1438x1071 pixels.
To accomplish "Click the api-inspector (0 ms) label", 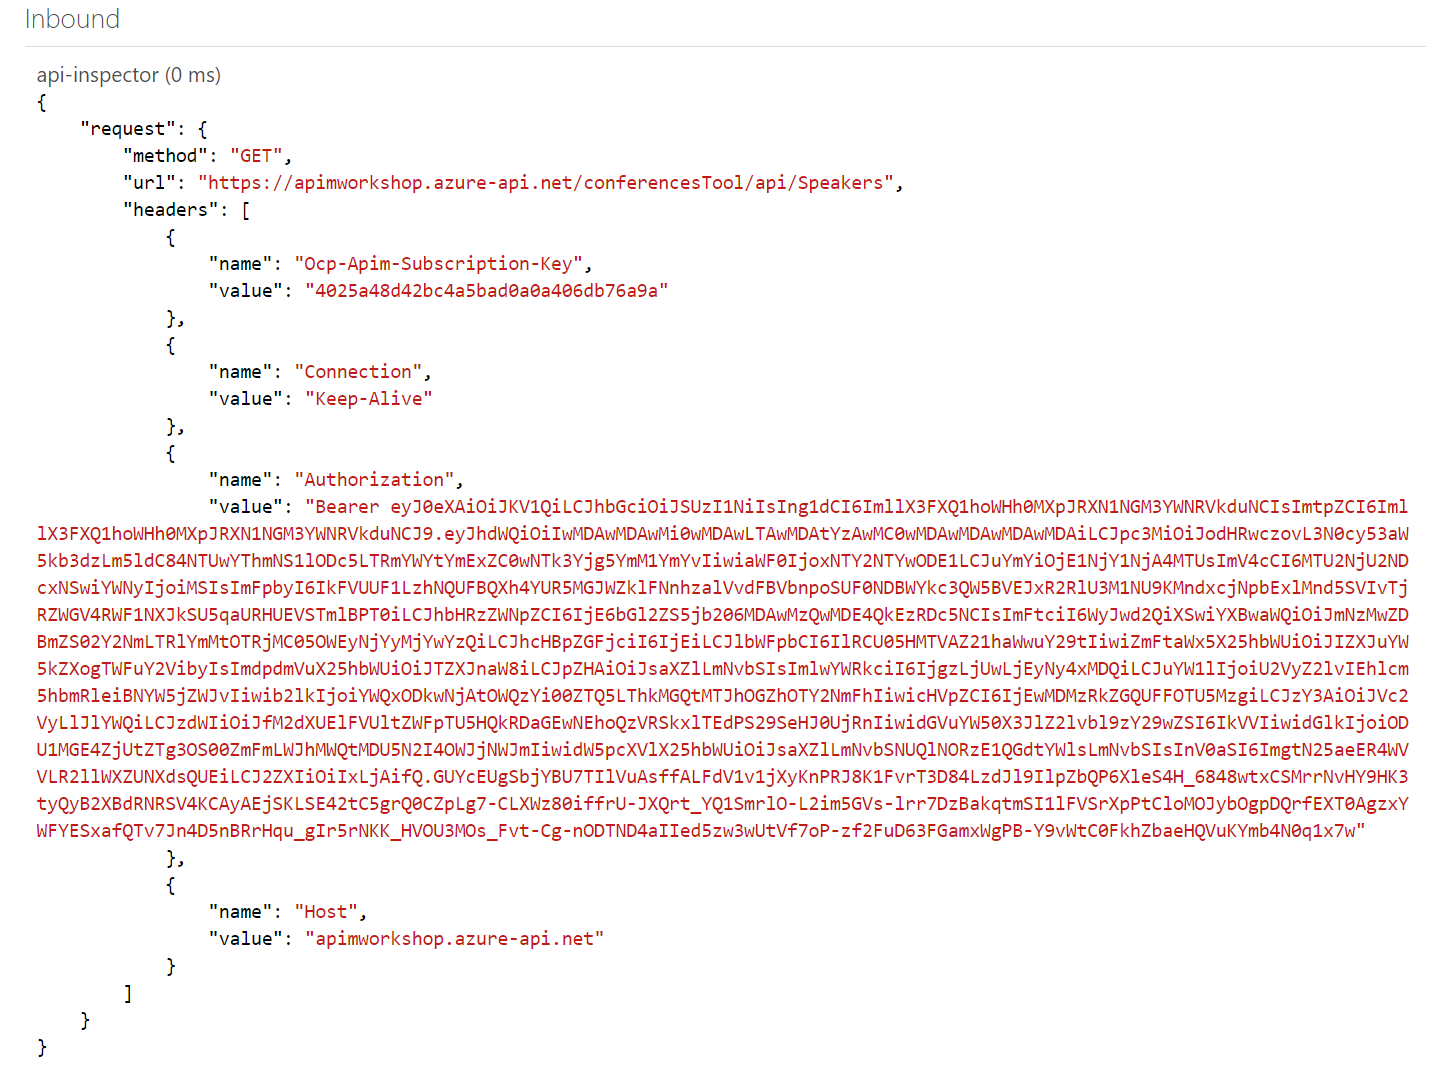I will coord(128,75).
